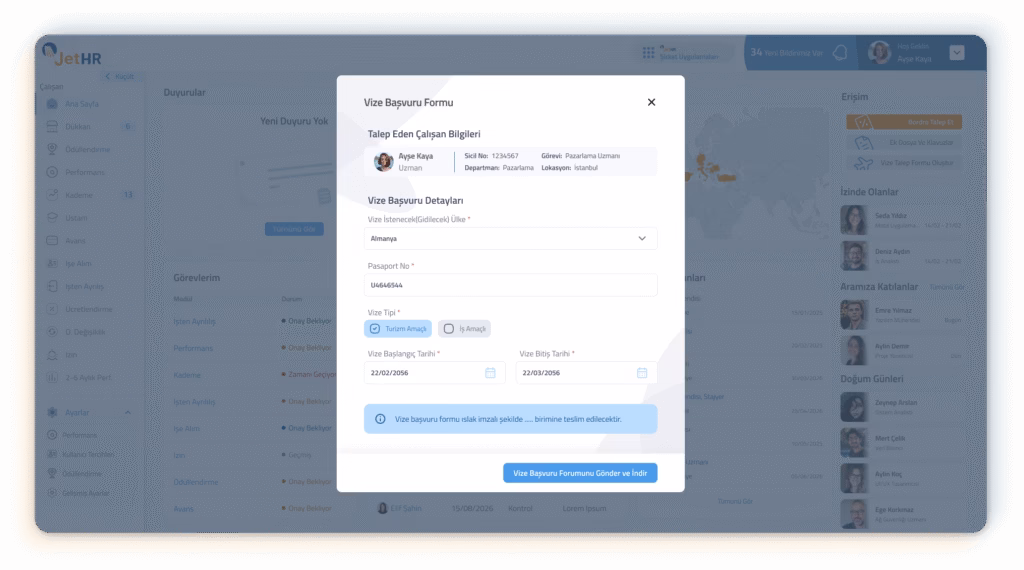Viewport: 1024px width, 570px height.
Task: Open the apps grid icon in header
Action: (x=649, y=53)
